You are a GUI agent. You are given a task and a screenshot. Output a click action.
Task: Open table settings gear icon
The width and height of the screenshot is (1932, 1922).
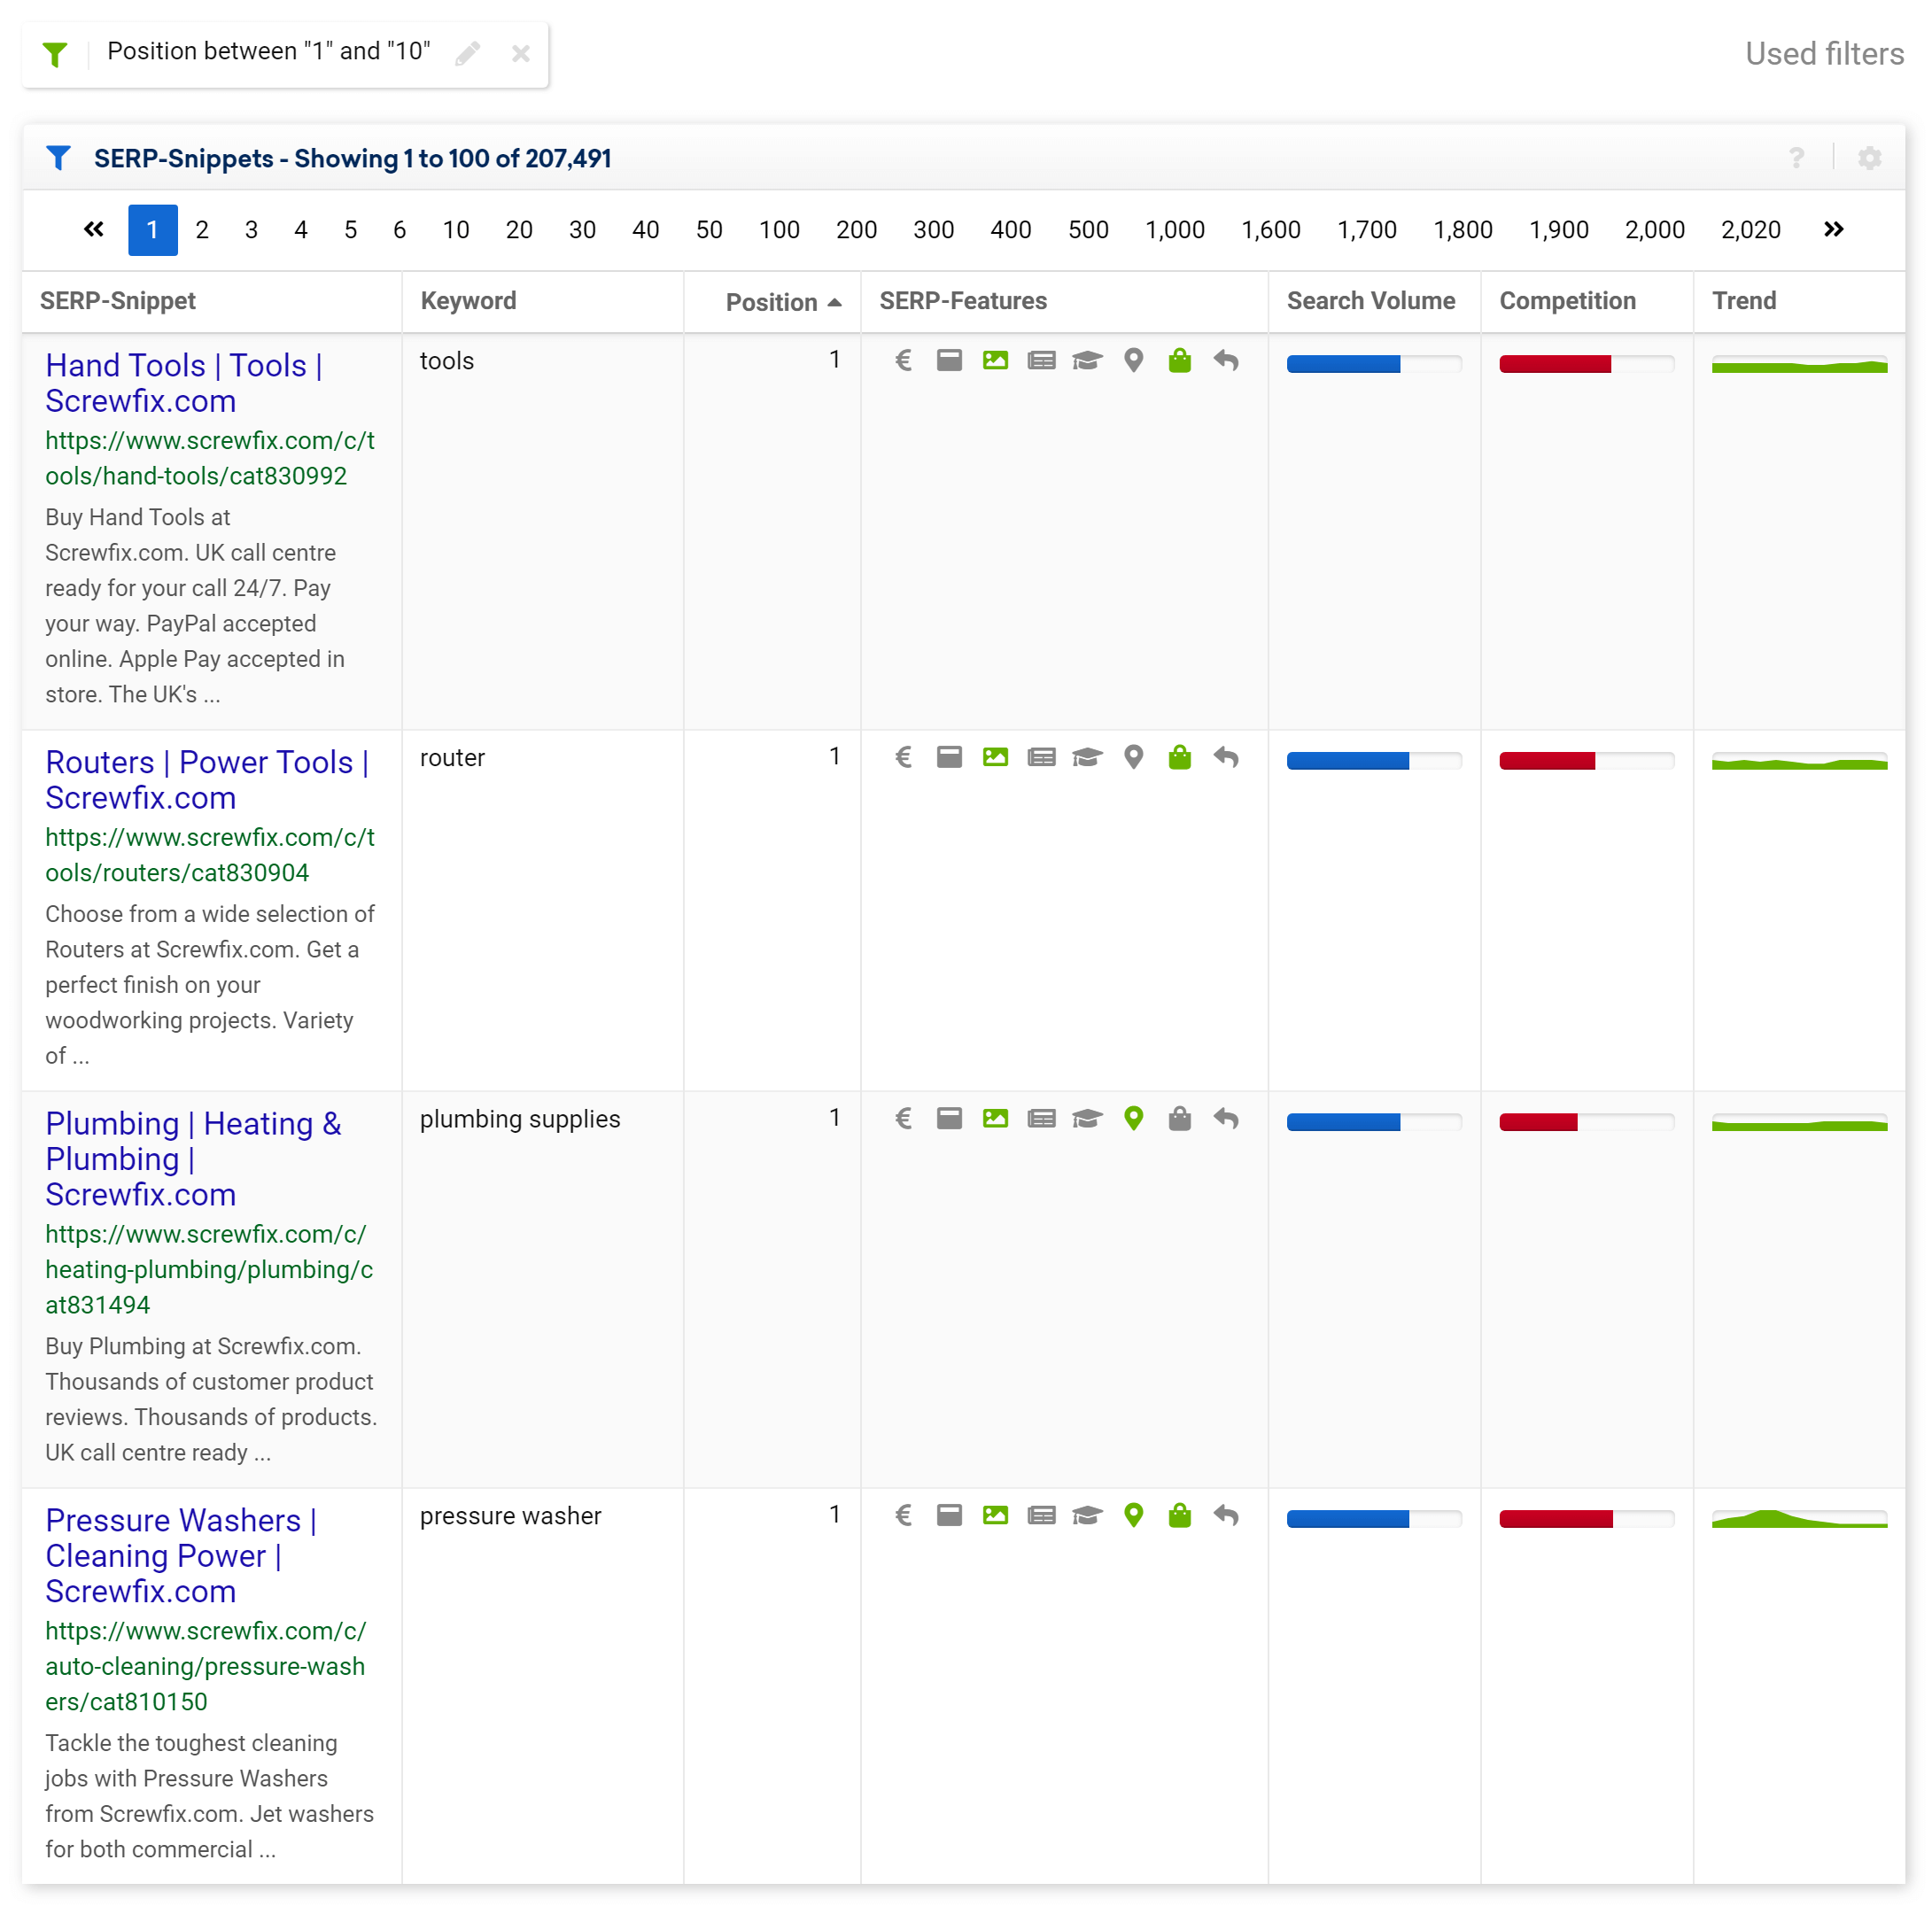click(1869, 158)
